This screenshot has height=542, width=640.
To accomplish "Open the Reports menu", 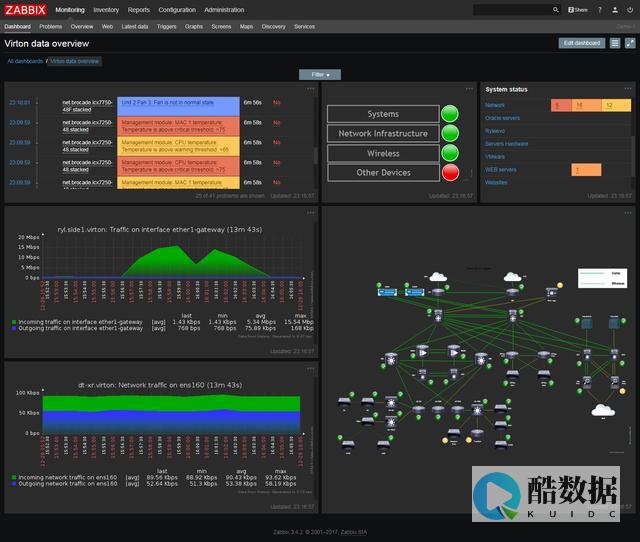I will coord(139,10).
